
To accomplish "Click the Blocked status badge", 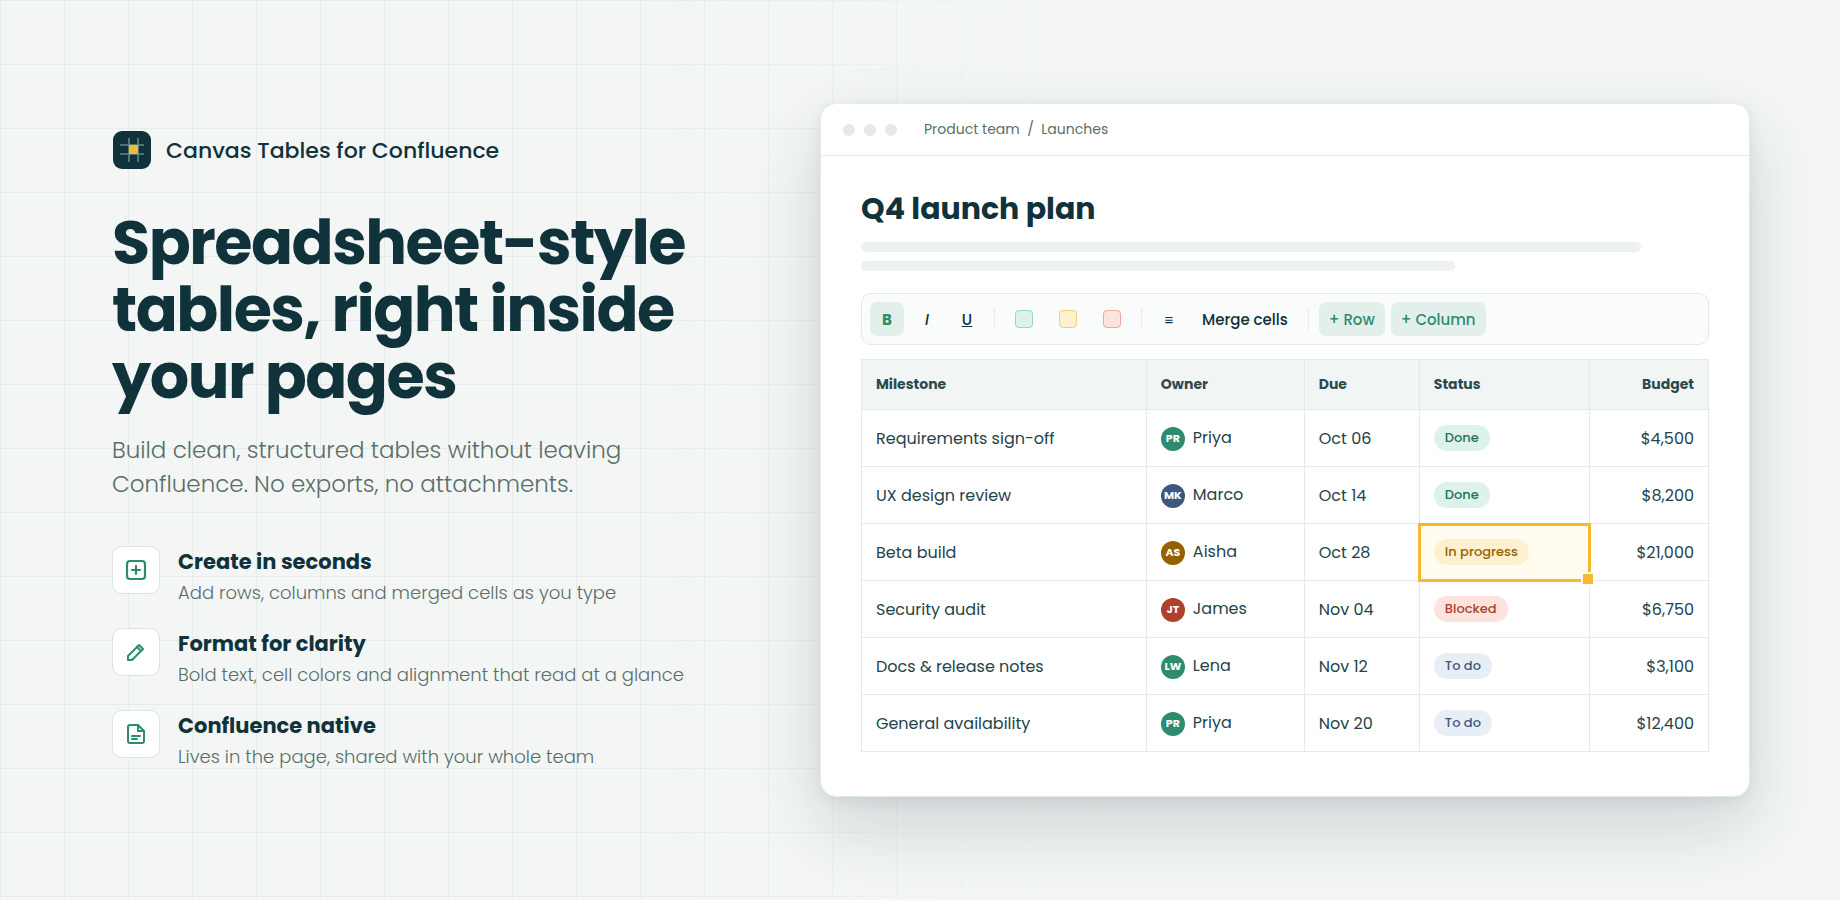I will pos(1470,609).
